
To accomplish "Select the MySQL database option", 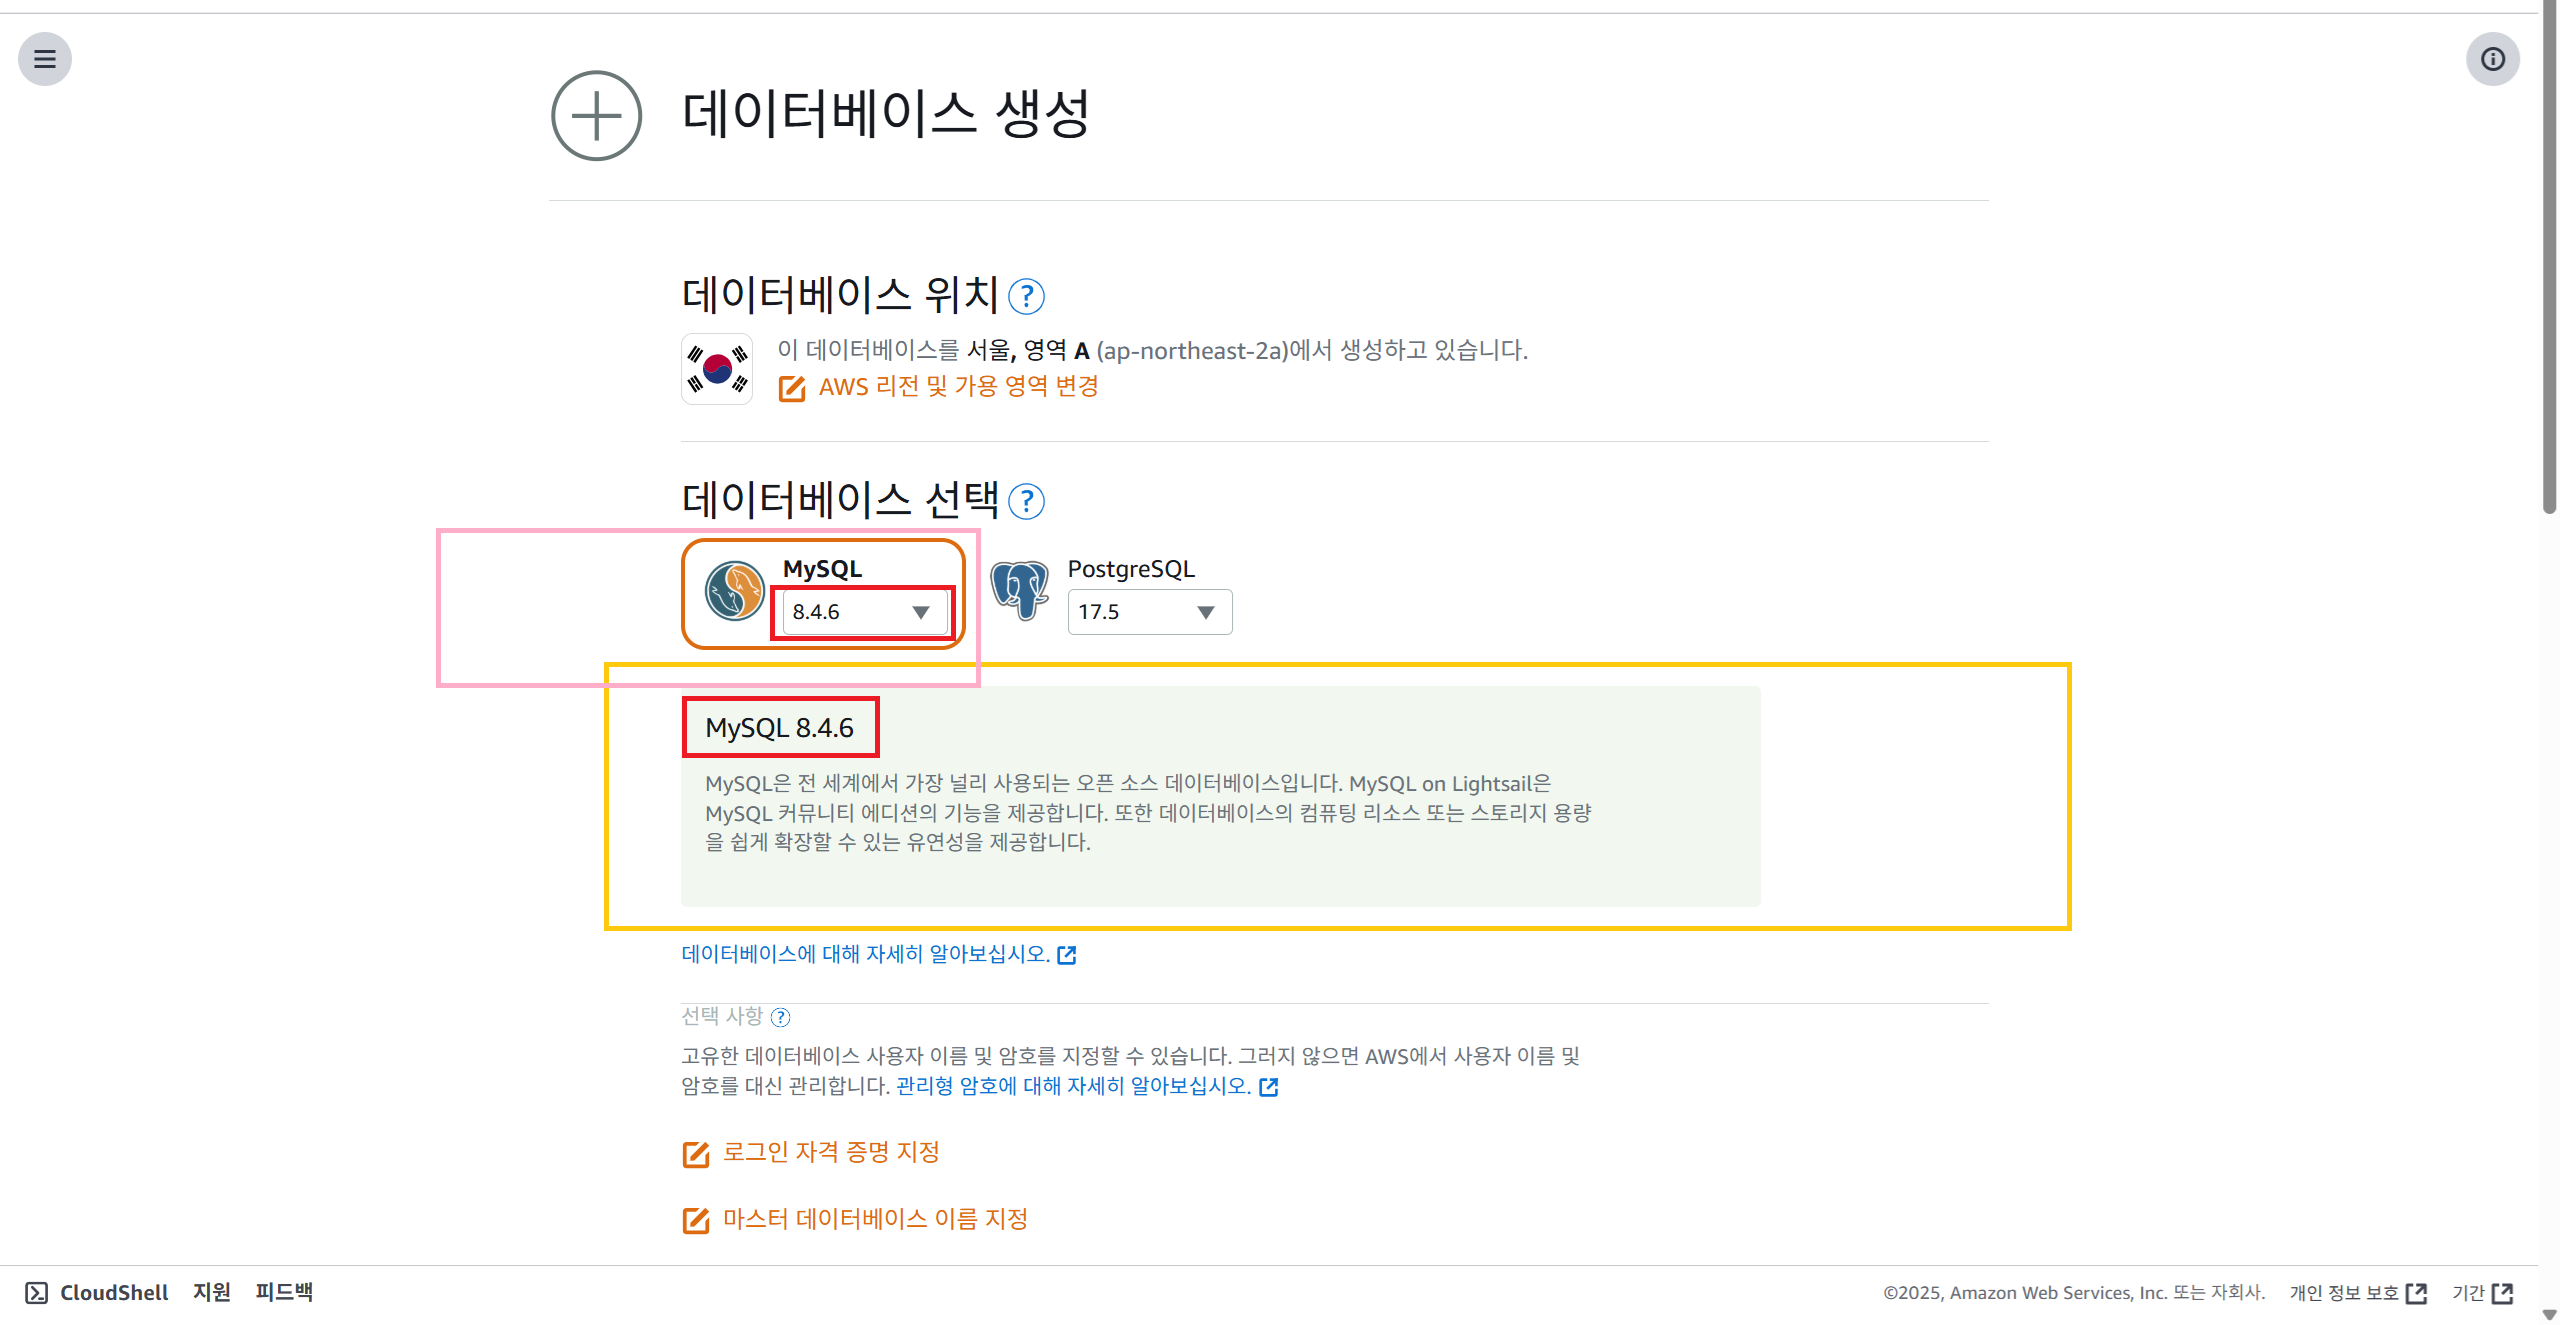I will [822, 569].
